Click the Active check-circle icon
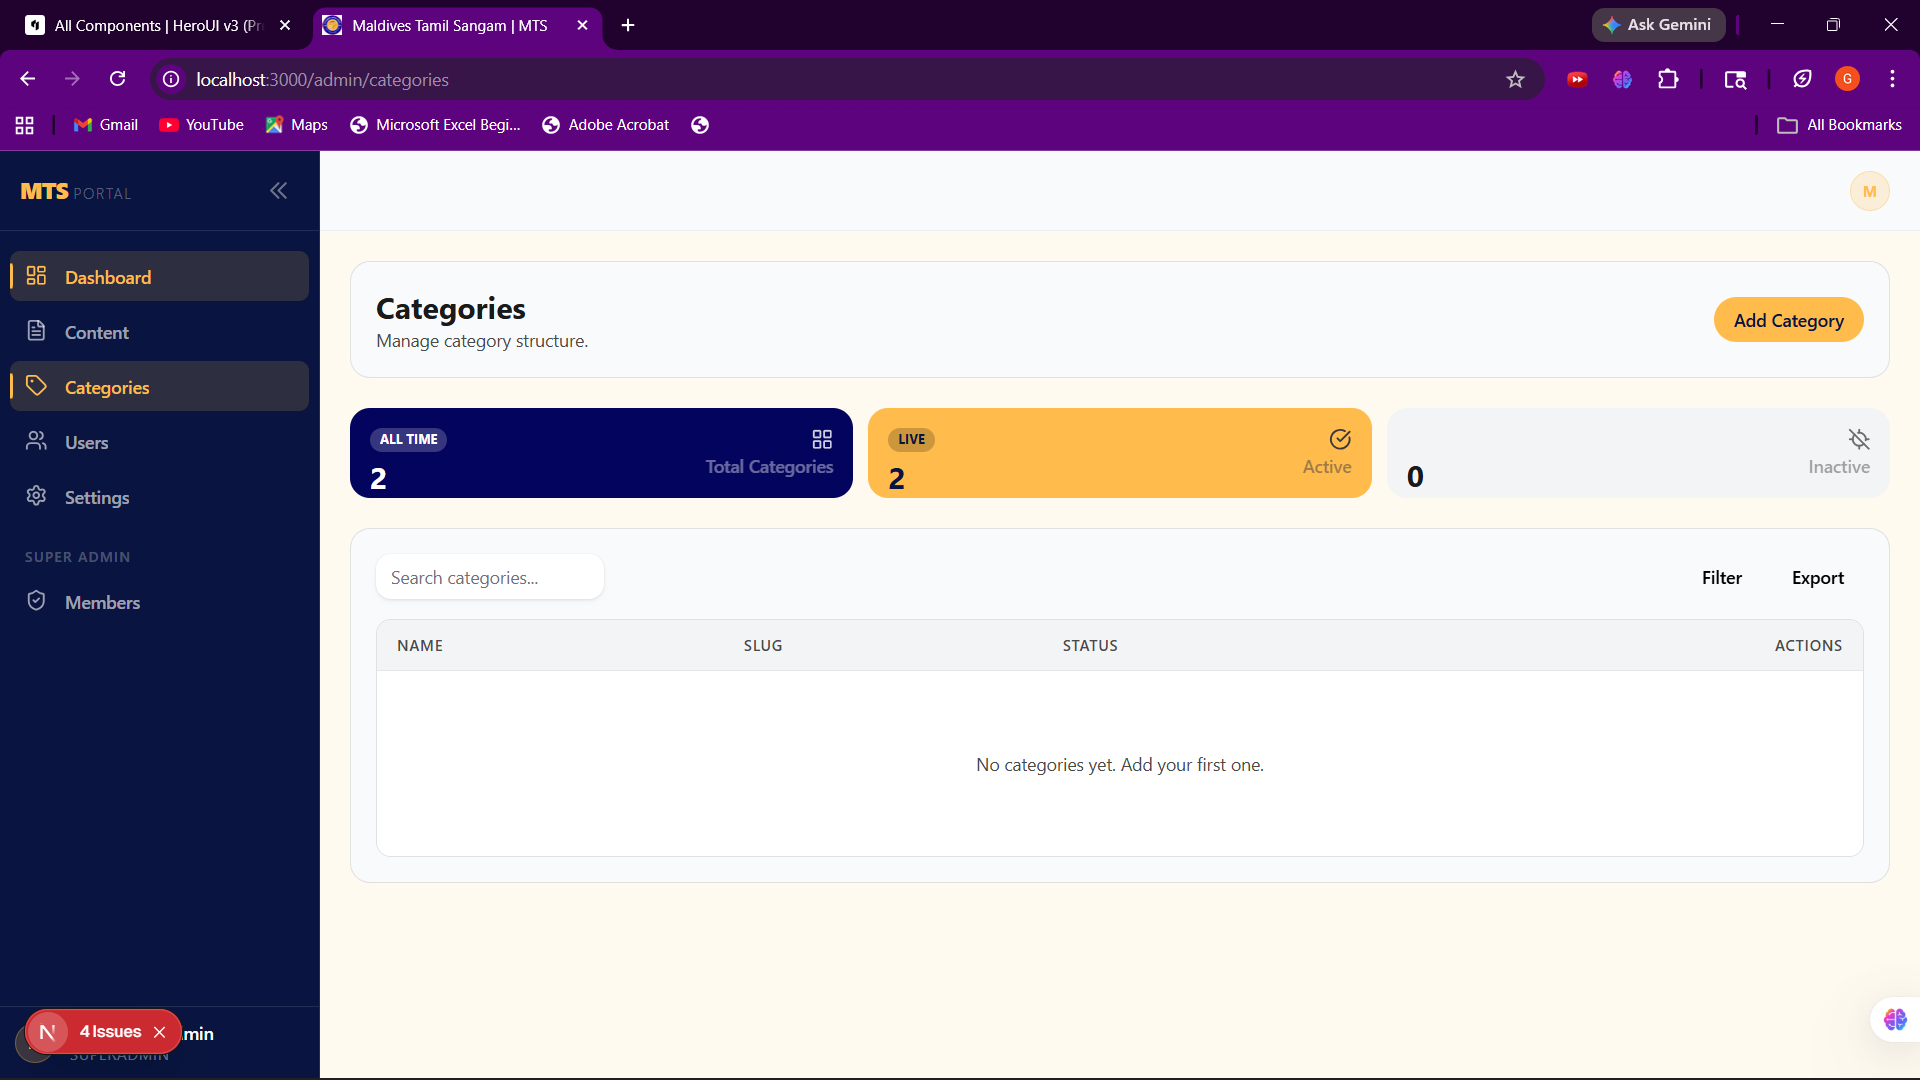1920x1080 pixels. click(1340, 440)
